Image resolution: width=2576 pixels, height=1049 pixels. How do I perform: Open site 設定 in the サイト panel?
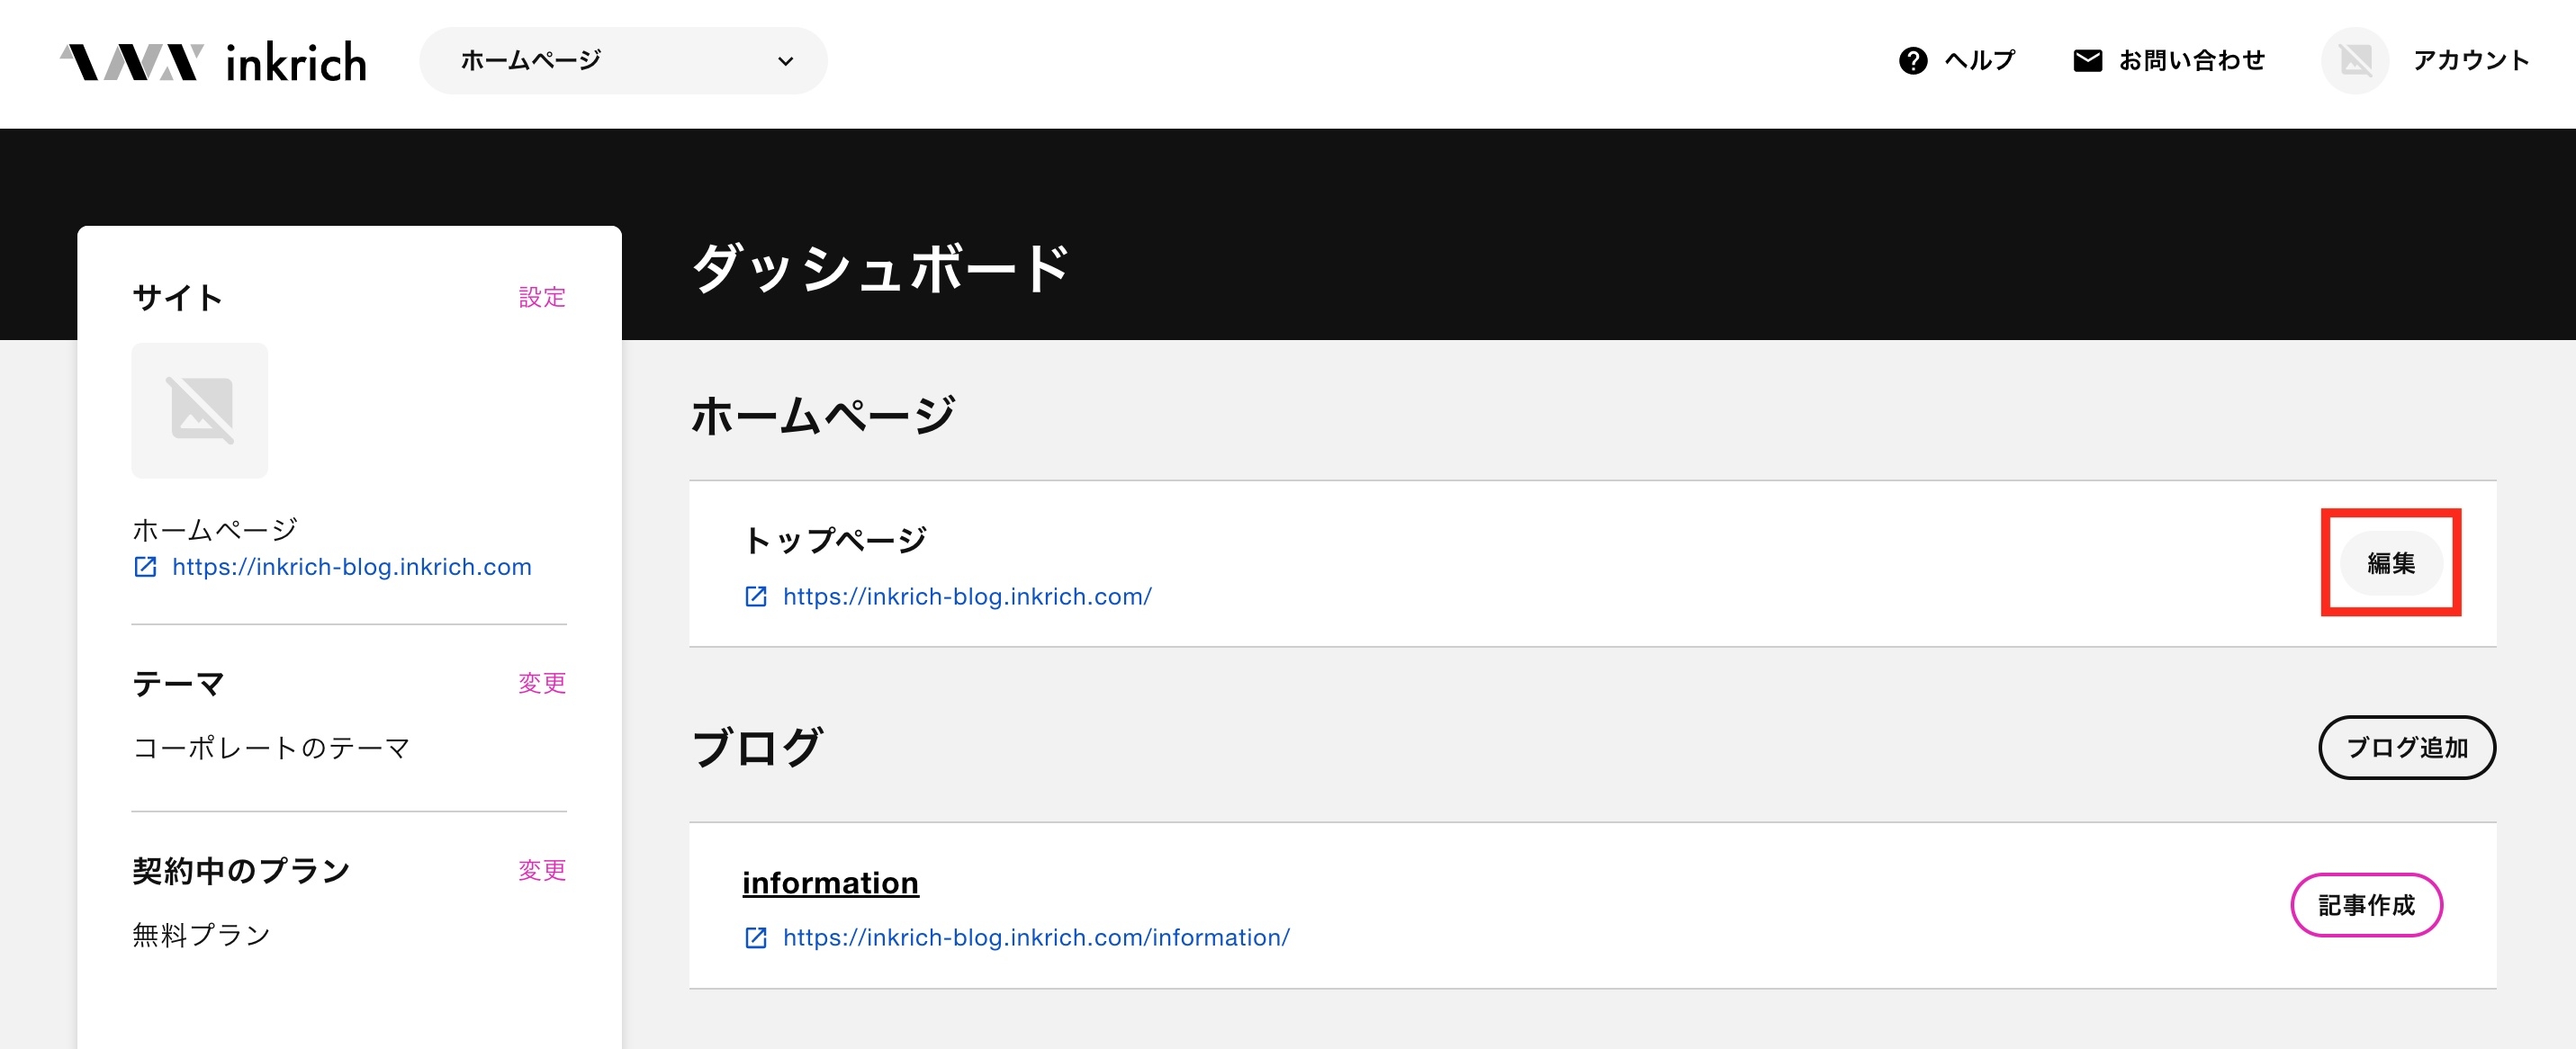tap(542, 297)
